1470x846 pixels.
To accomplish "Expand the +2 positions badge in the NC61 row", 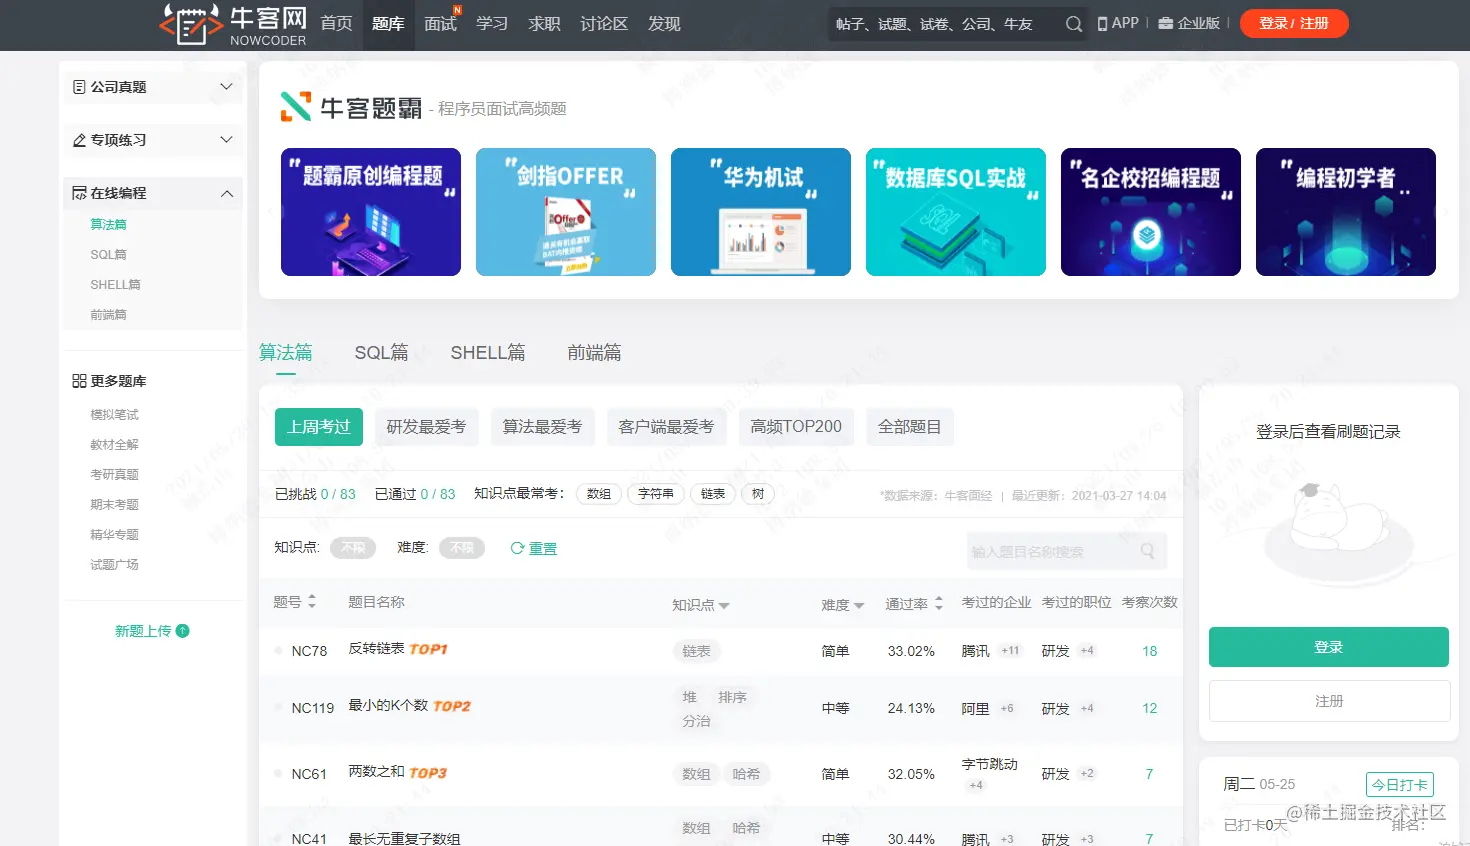I will coord(1087,774).
